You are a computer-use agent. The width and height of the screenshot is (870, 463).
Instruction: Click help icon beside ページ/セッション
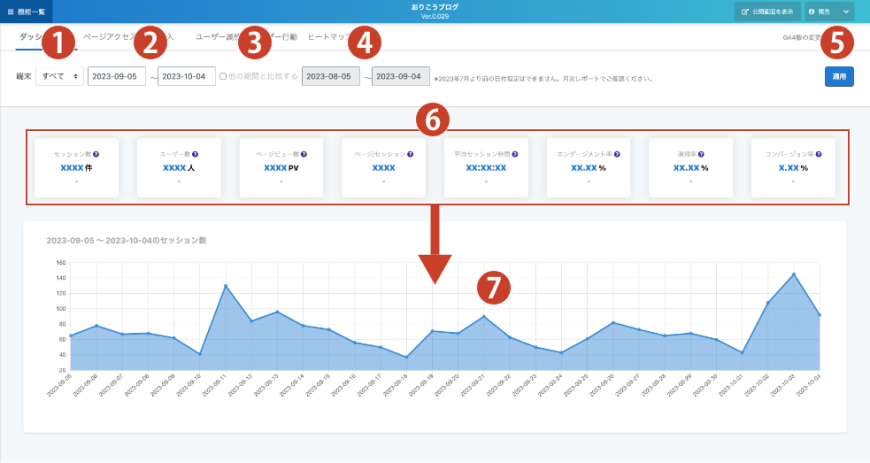point(408,155)
